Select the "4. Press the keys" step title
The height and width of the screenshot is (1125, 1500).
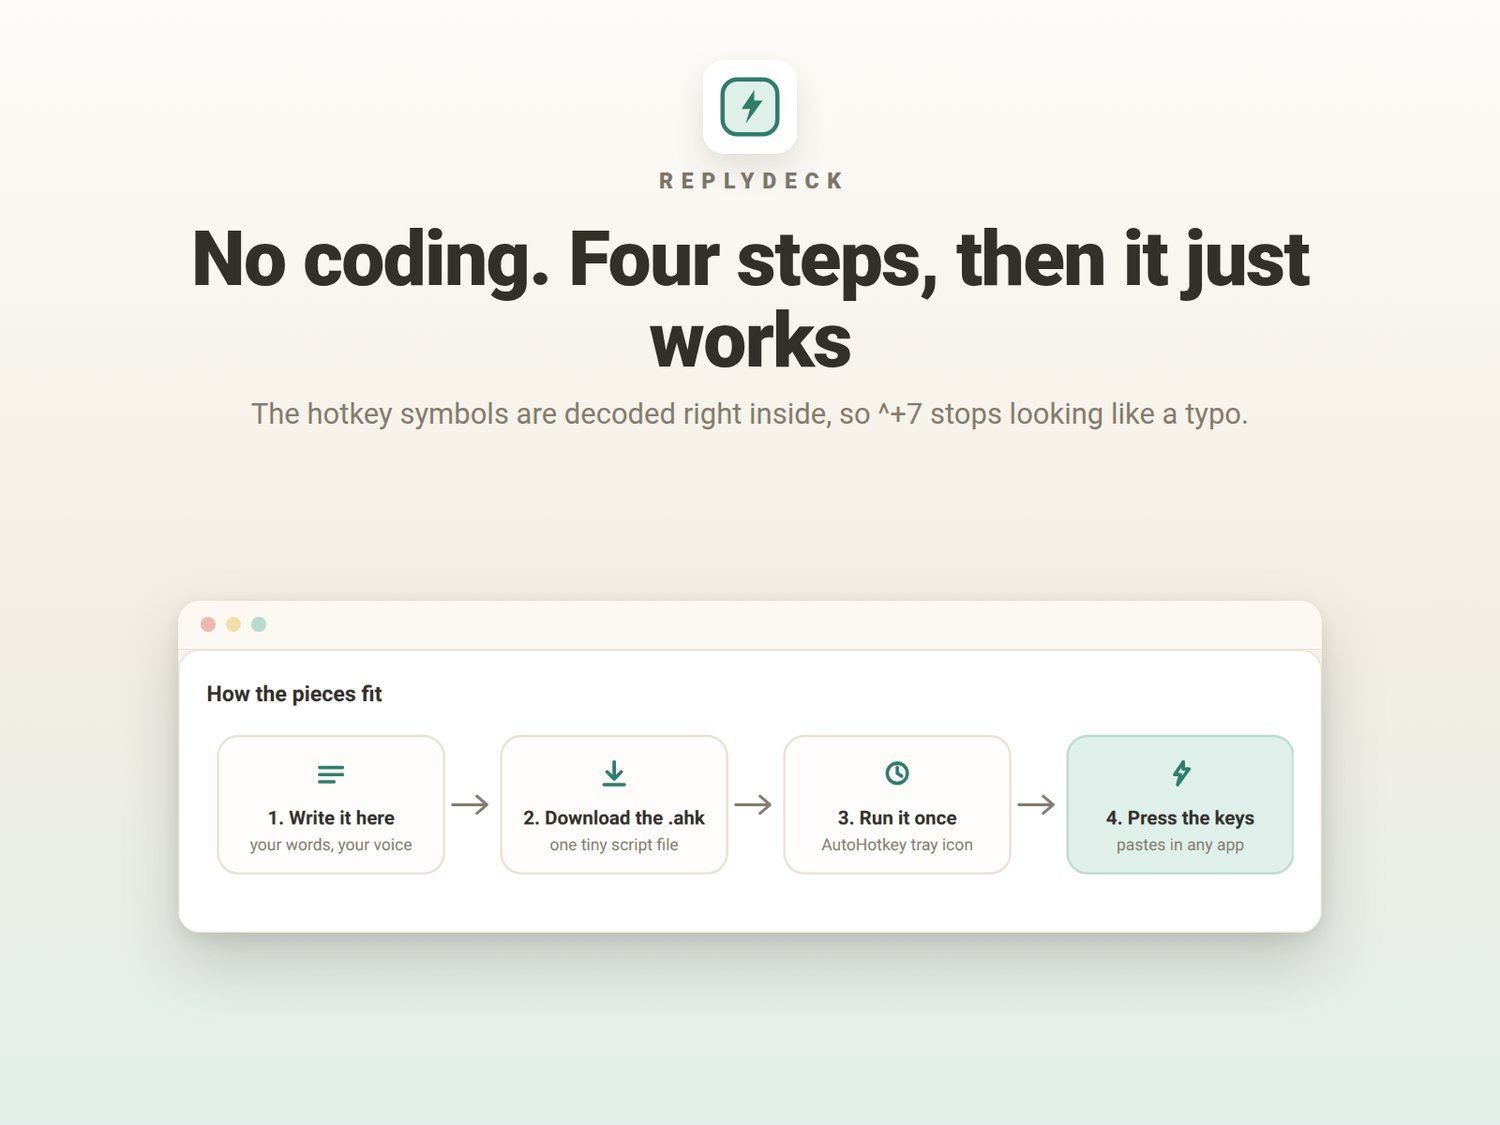[1180, 818]
